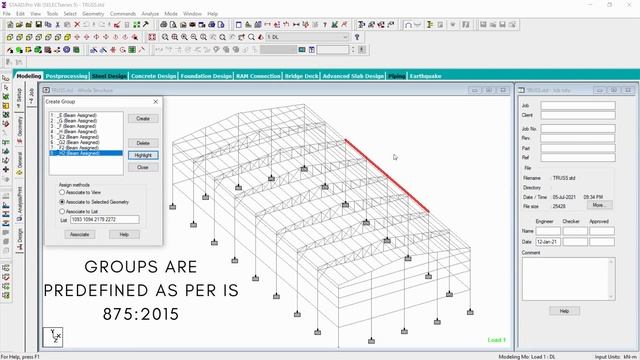This screenshot has width=640, height=360.
Task: Select Associate to View radio option
Action: point(62,192)
